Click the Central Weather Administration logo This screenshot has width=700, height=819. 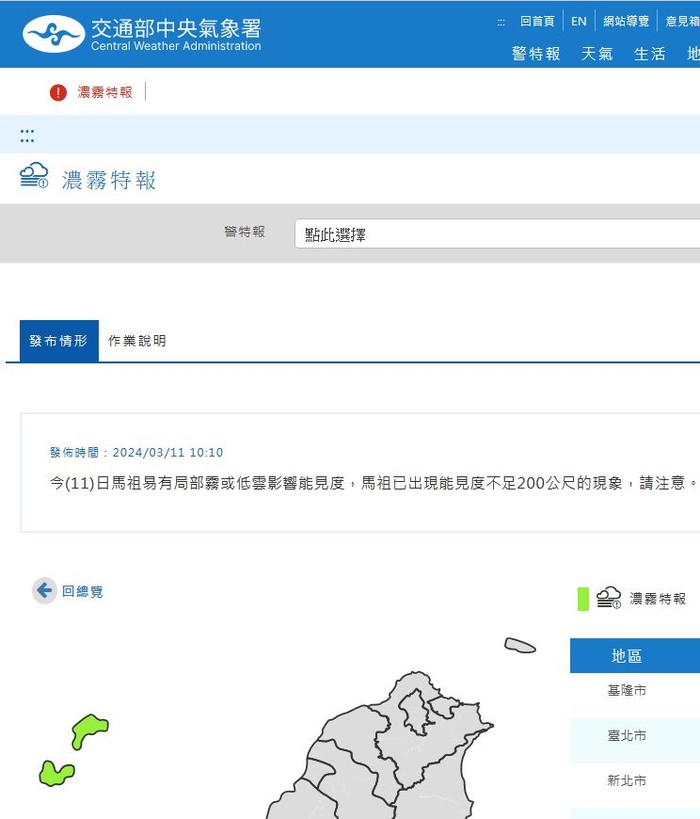pos(142,34)
